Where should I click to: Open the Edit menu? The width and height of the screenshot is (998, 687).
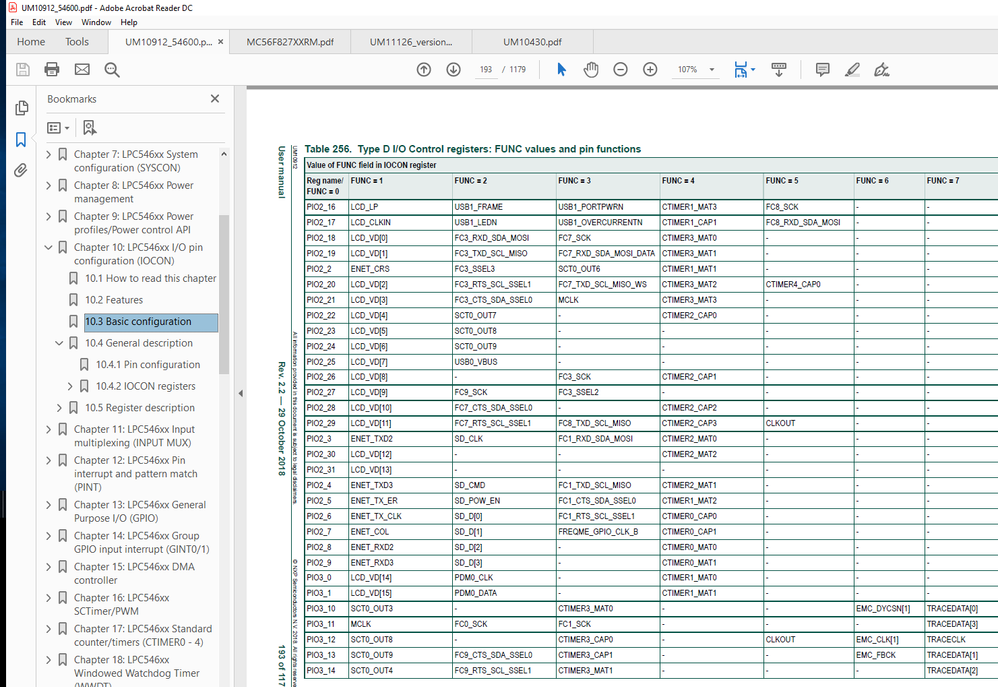tap(39, 22)
